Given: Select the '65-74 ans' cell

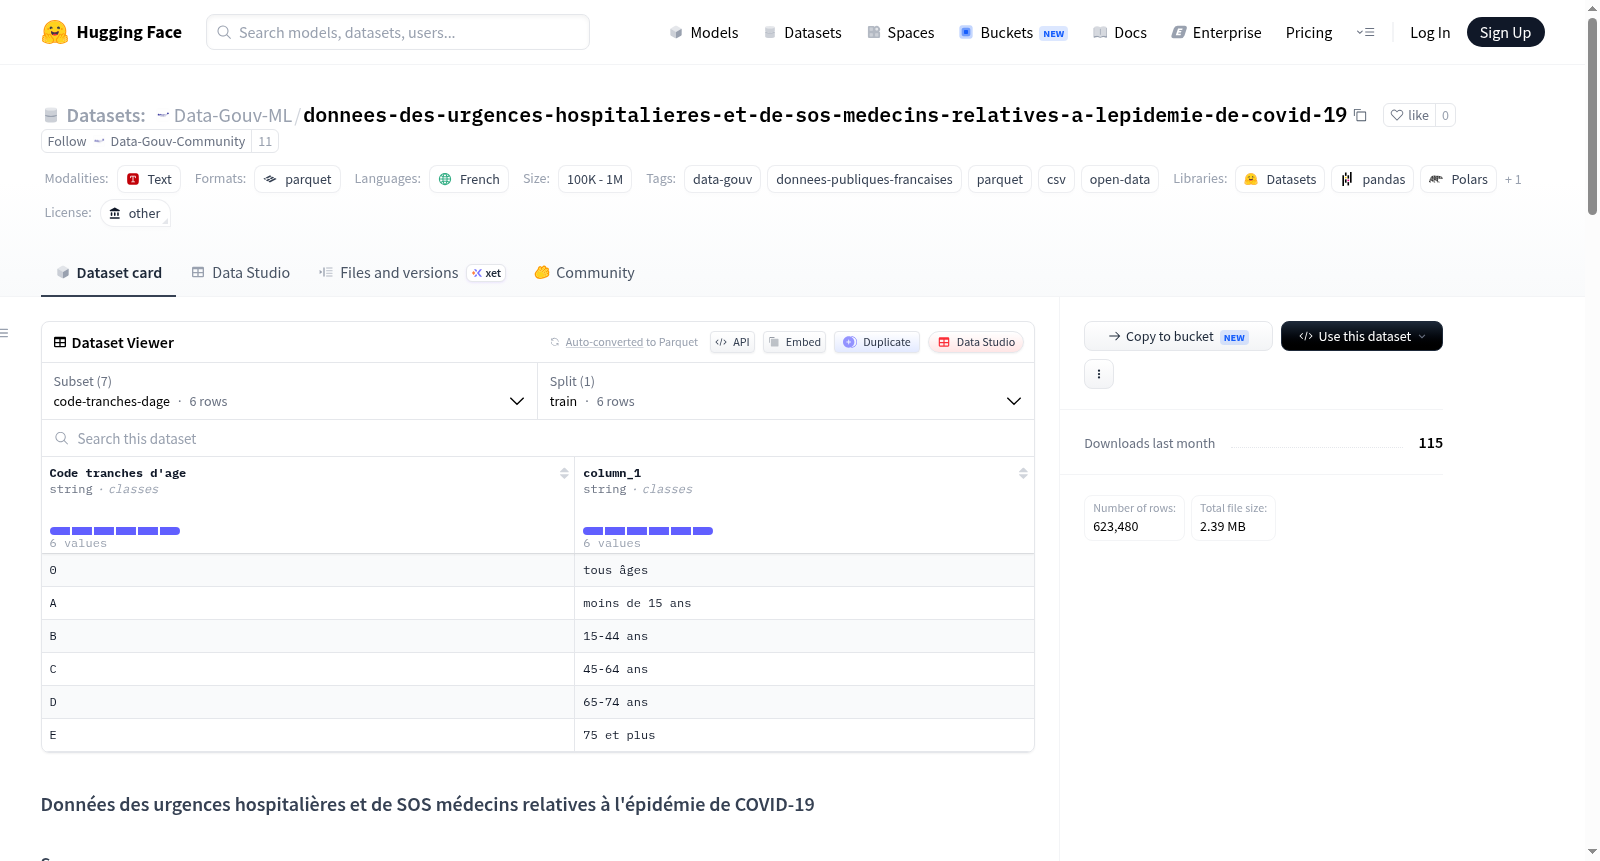Looking at the screenshot, I should [x=804, y=702].
